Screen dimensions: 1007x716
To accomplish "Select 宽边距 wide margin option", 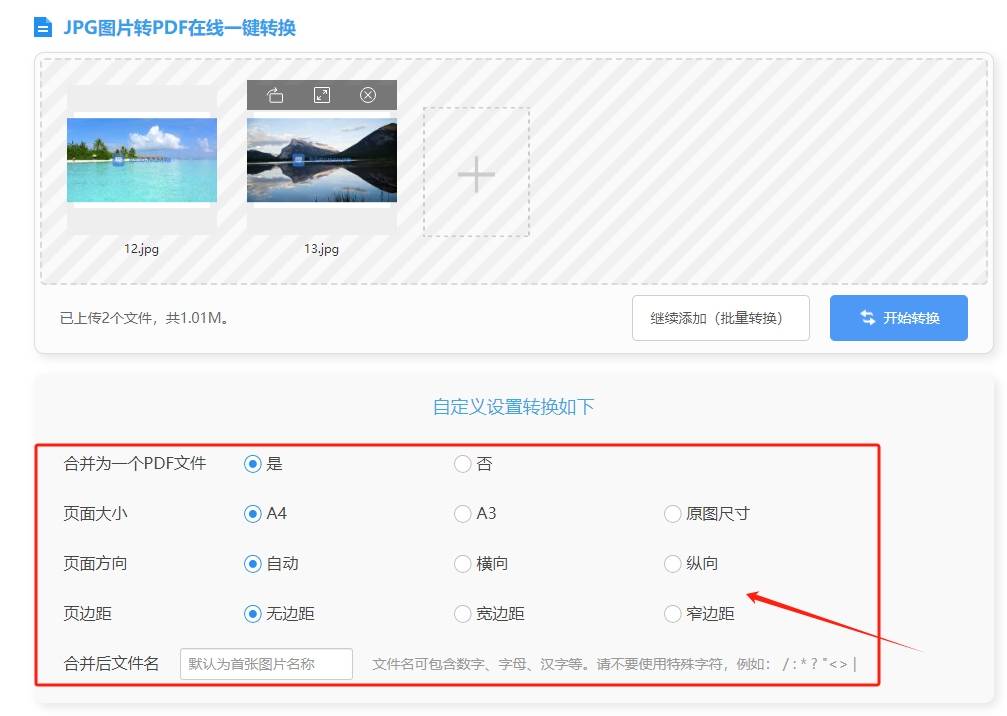I will 461,614.
